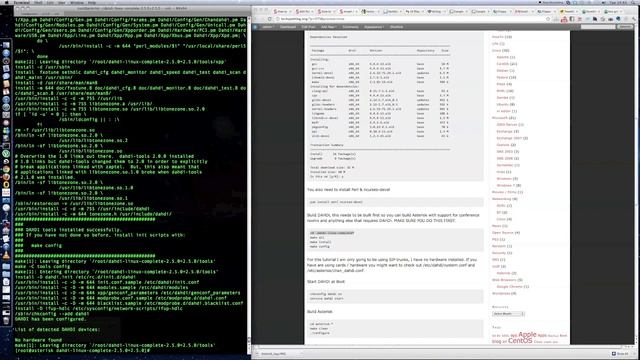Open Finder from the Dock
640x360 pixels.
(x=6, y=45)
